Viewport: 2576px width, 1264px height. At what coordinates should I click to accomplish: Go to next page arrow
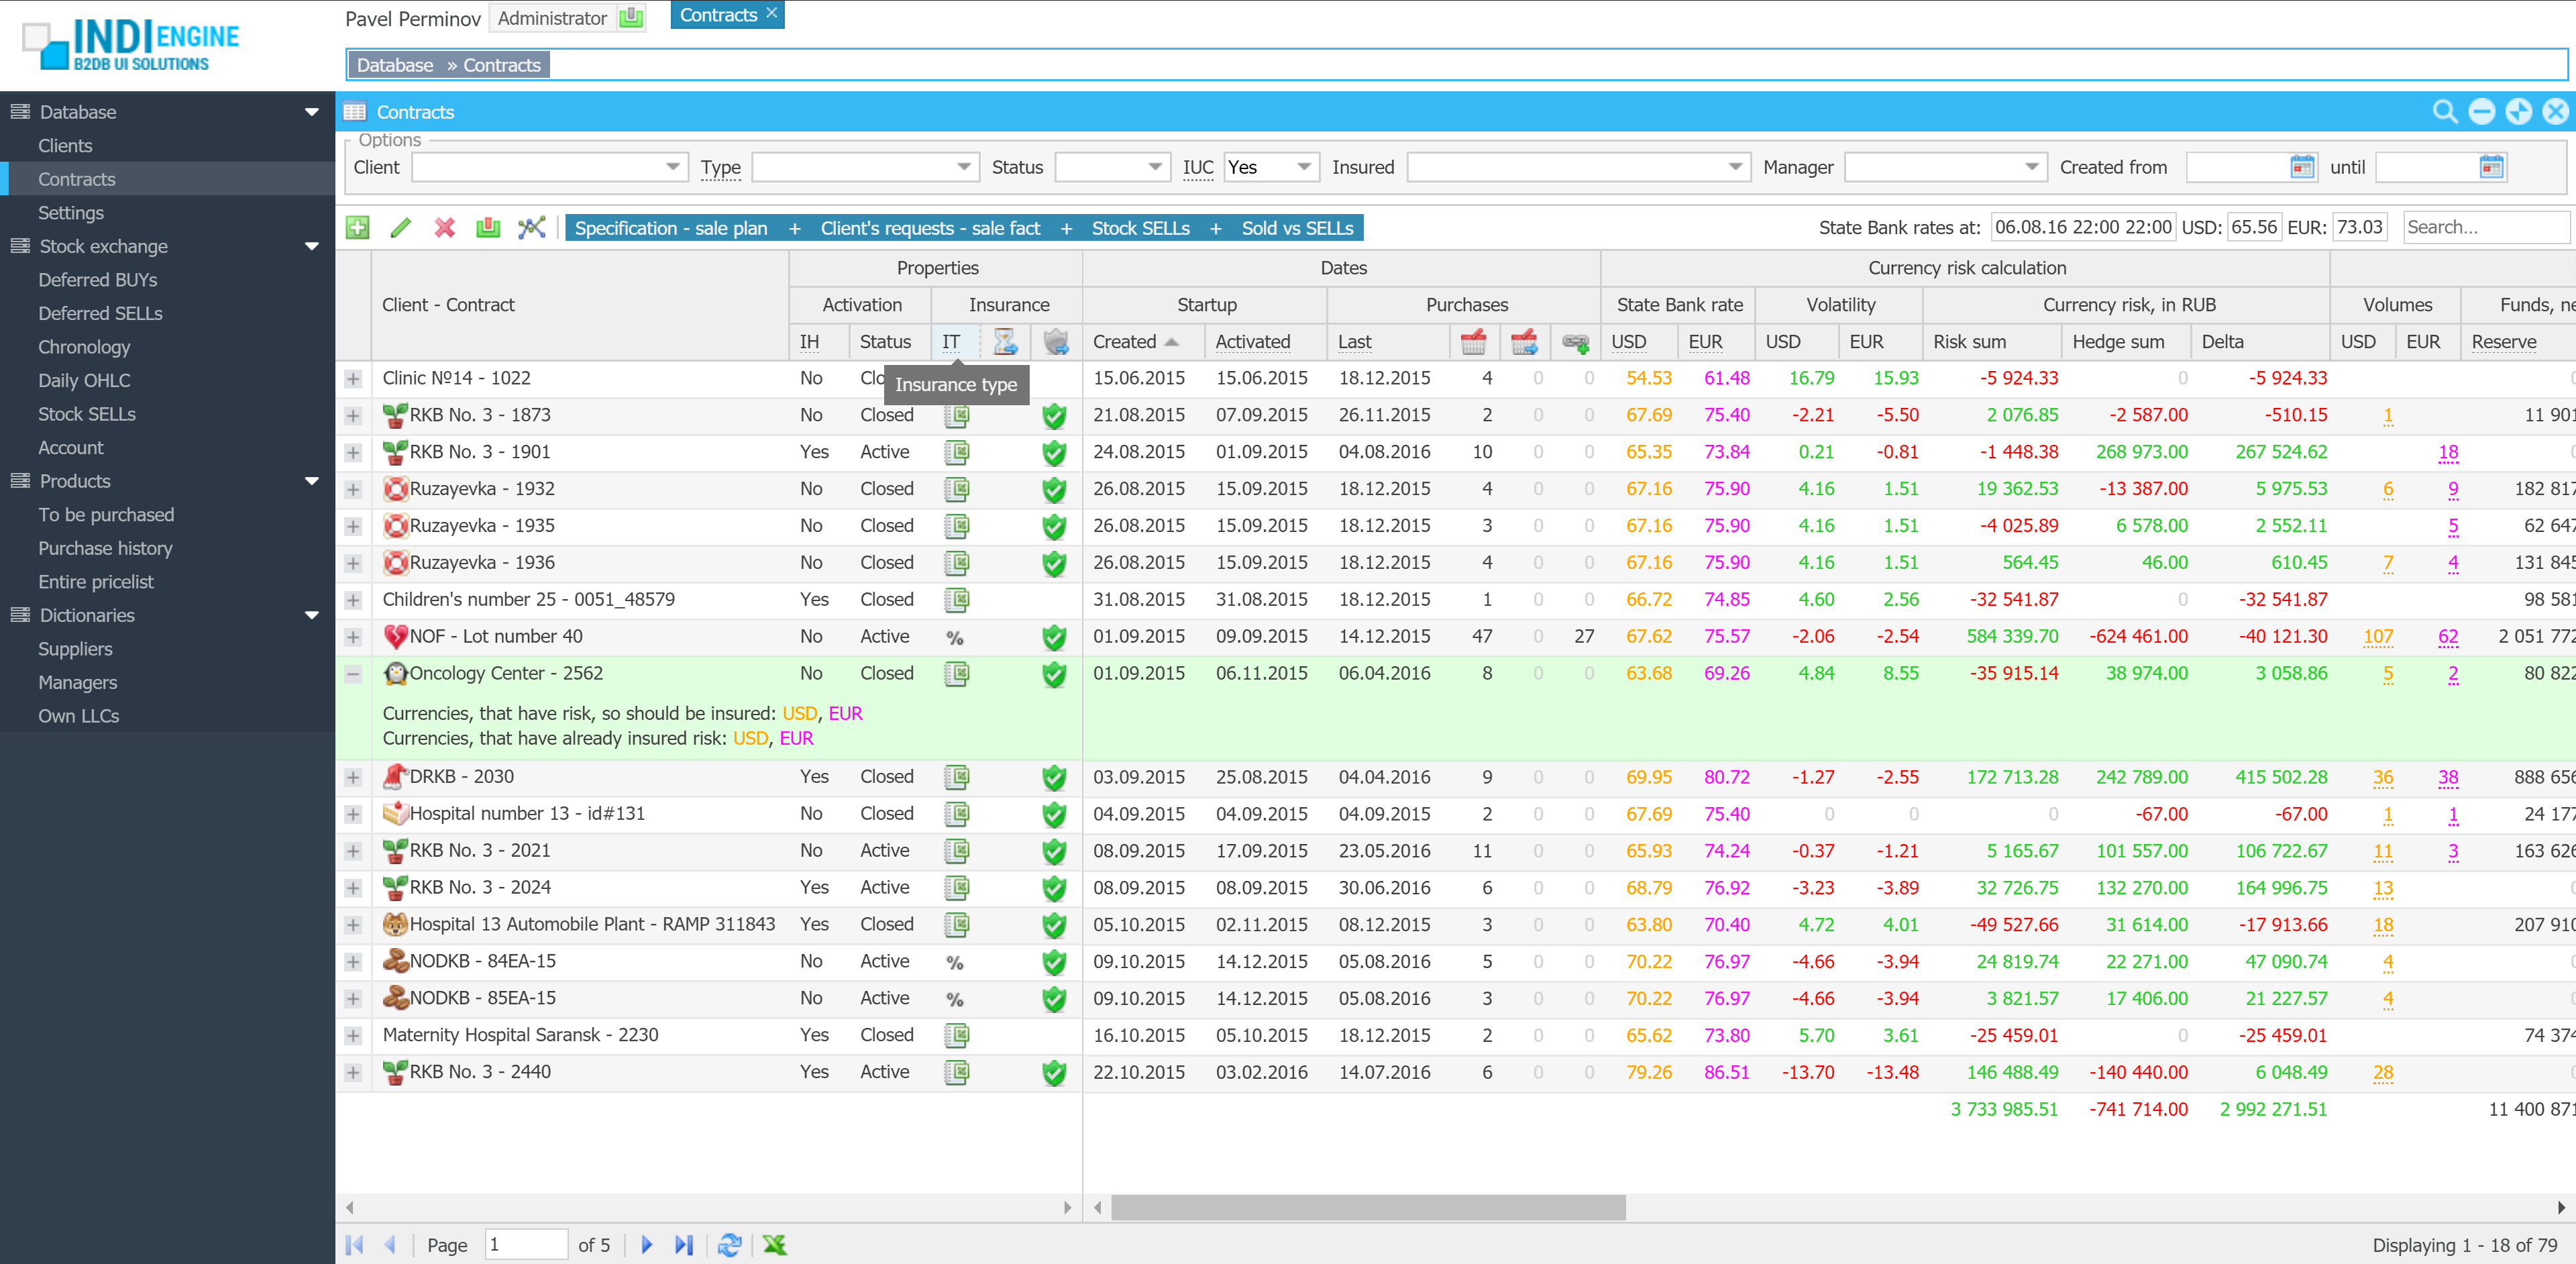(646, 1245)
